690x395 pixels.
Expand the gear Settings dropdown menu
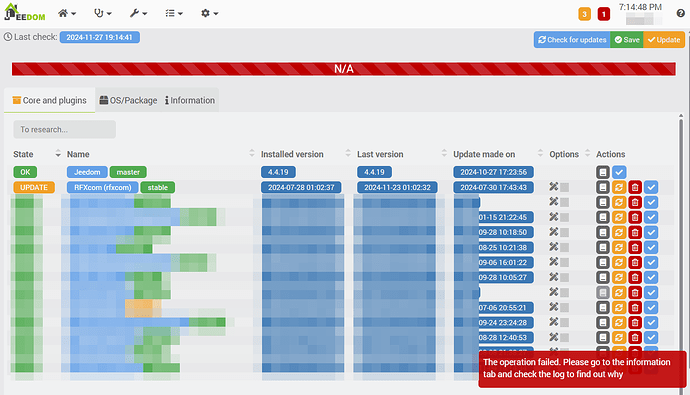pos(209,13)
